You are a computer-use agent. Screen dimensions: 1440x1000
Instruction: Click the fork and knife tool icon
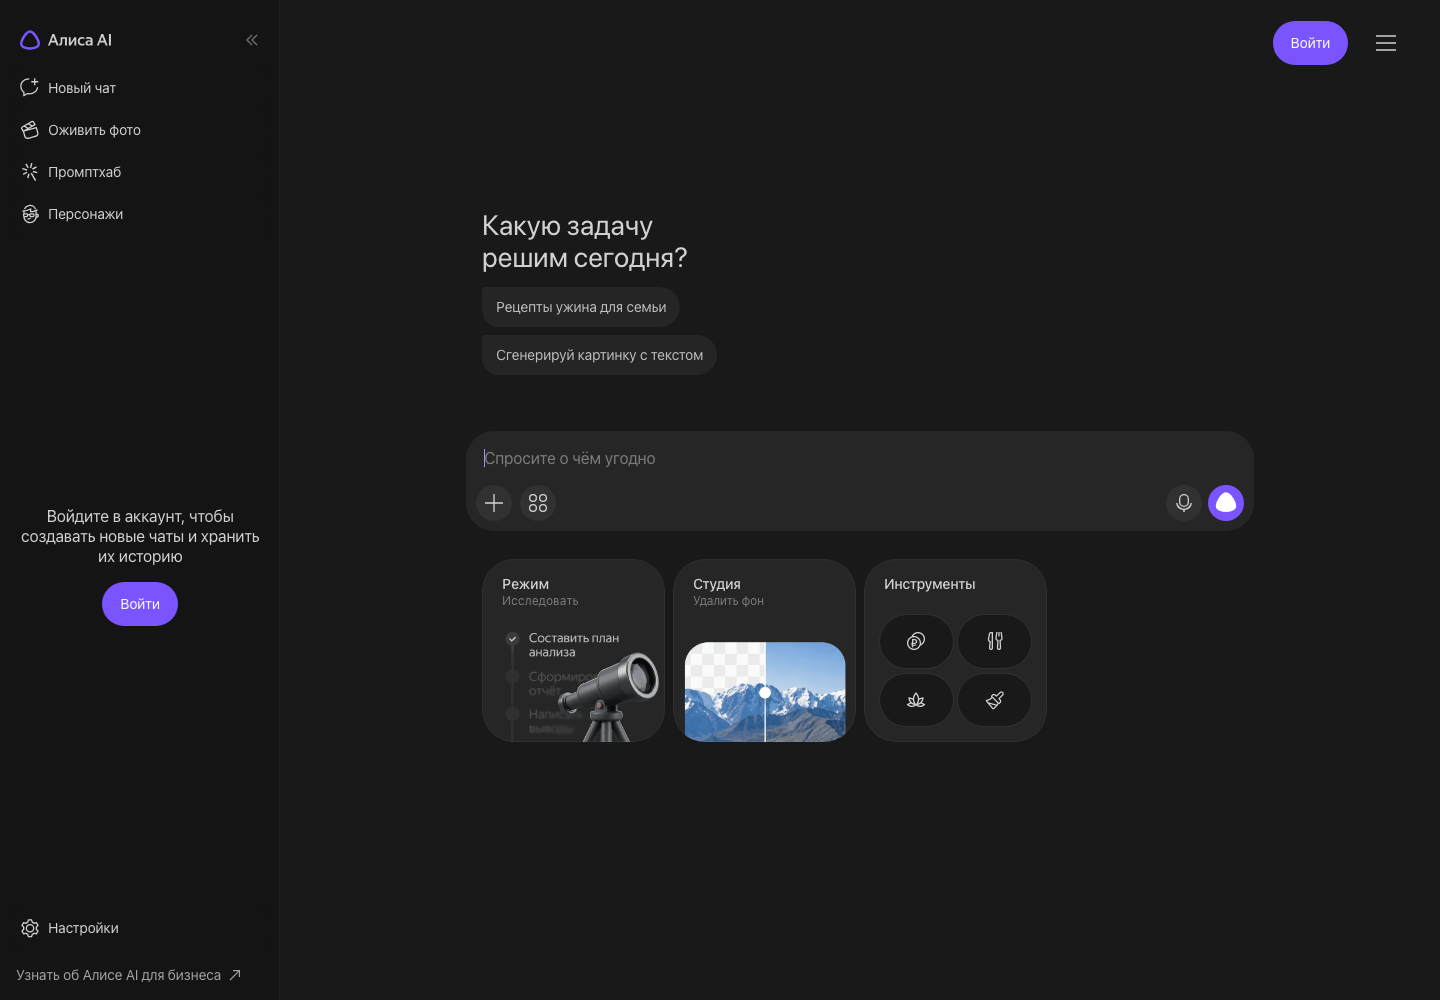(995, 641)
